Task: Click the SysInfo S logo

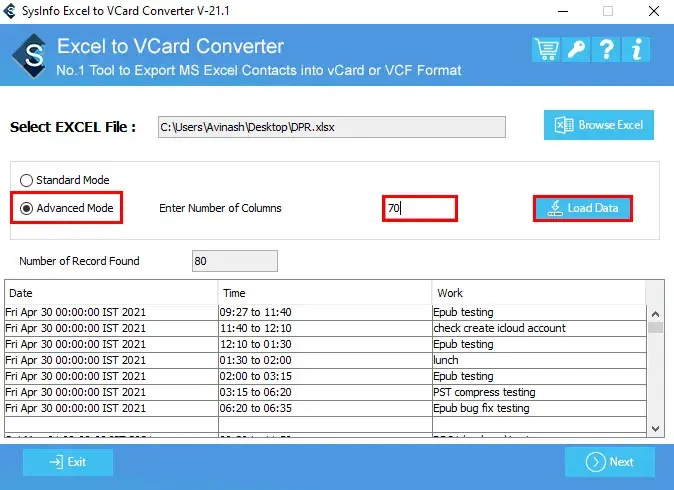Action: (30, 56)
